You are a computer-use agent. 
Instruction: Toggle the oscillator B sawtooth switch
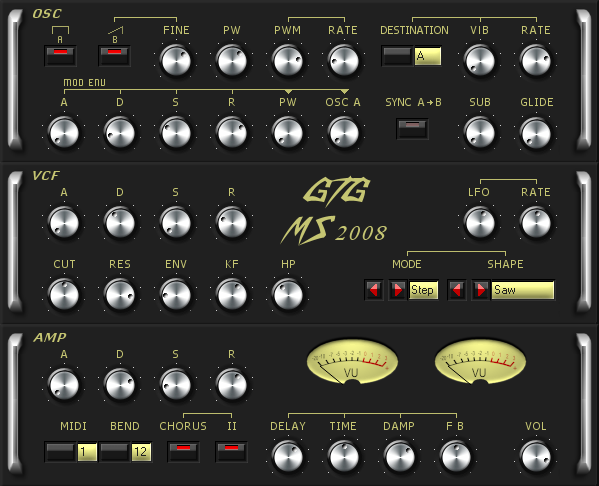tap(114, 56)
